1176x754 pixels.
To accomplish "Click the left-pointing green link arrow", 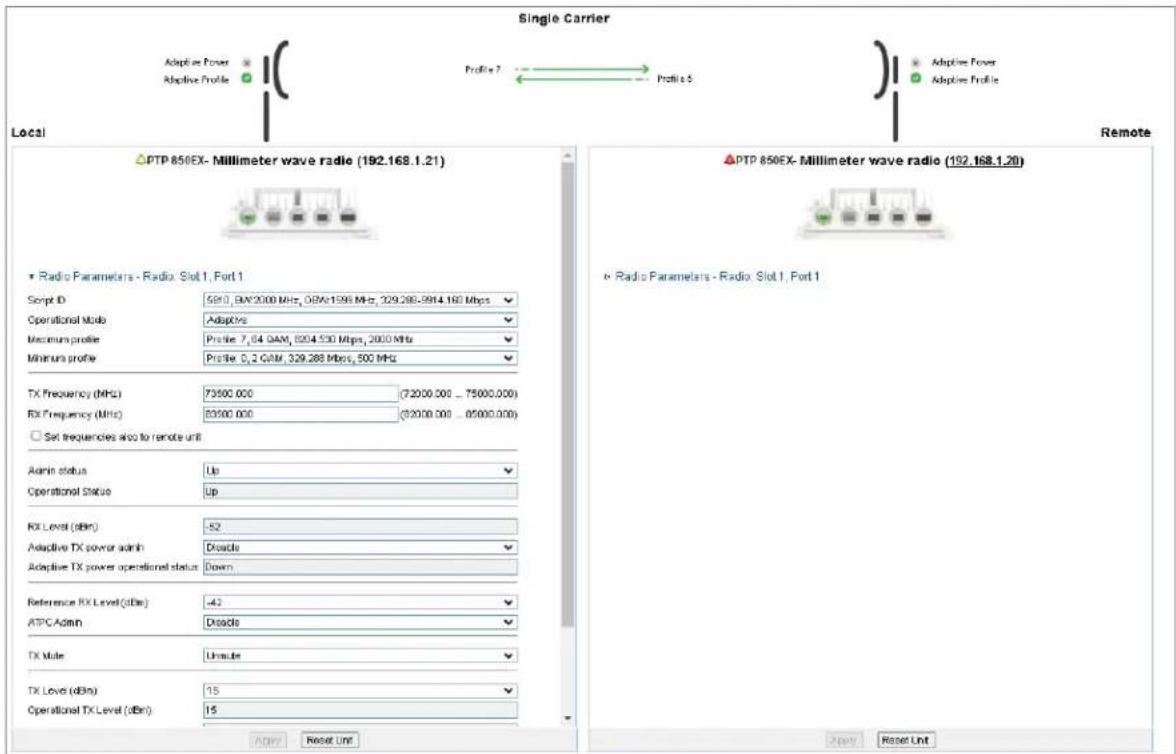I will click(x=582, y=79).
